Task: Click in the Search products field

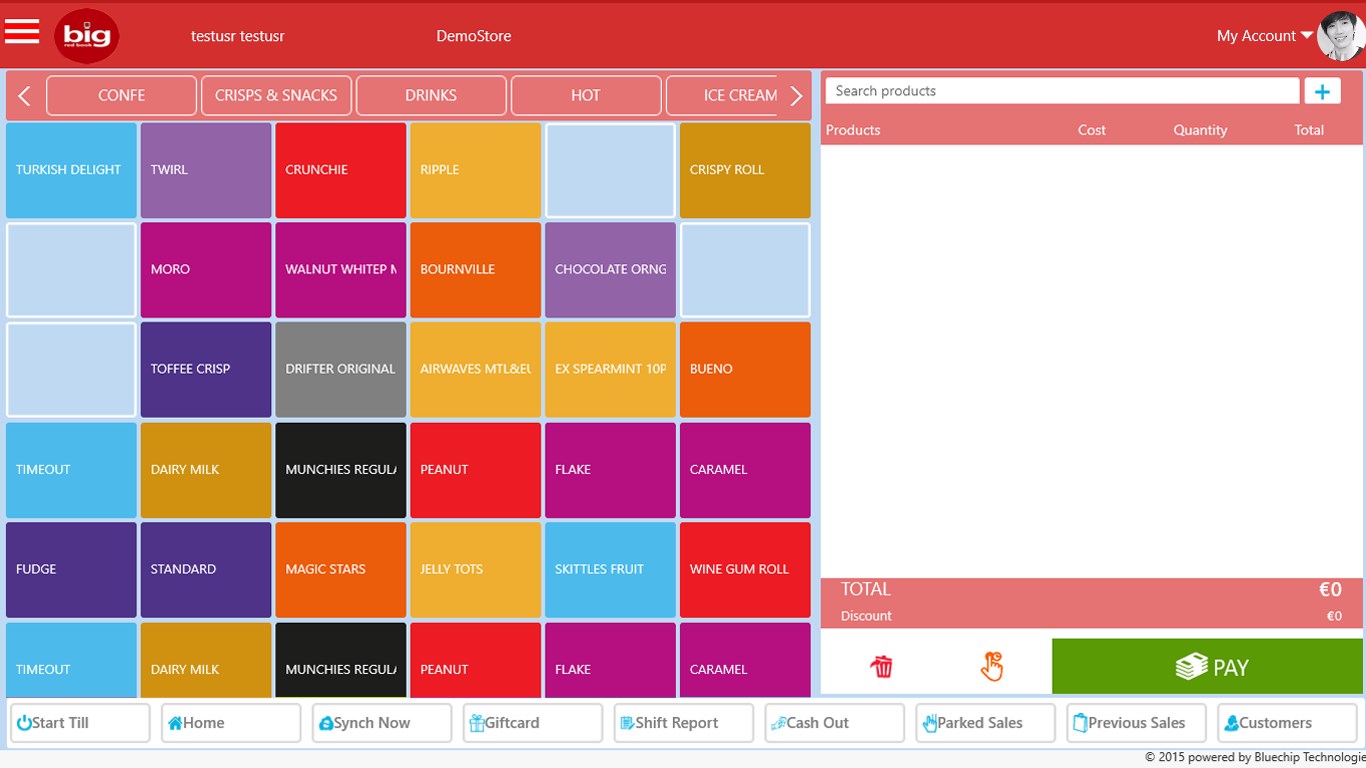Action: click(1062, 91)
